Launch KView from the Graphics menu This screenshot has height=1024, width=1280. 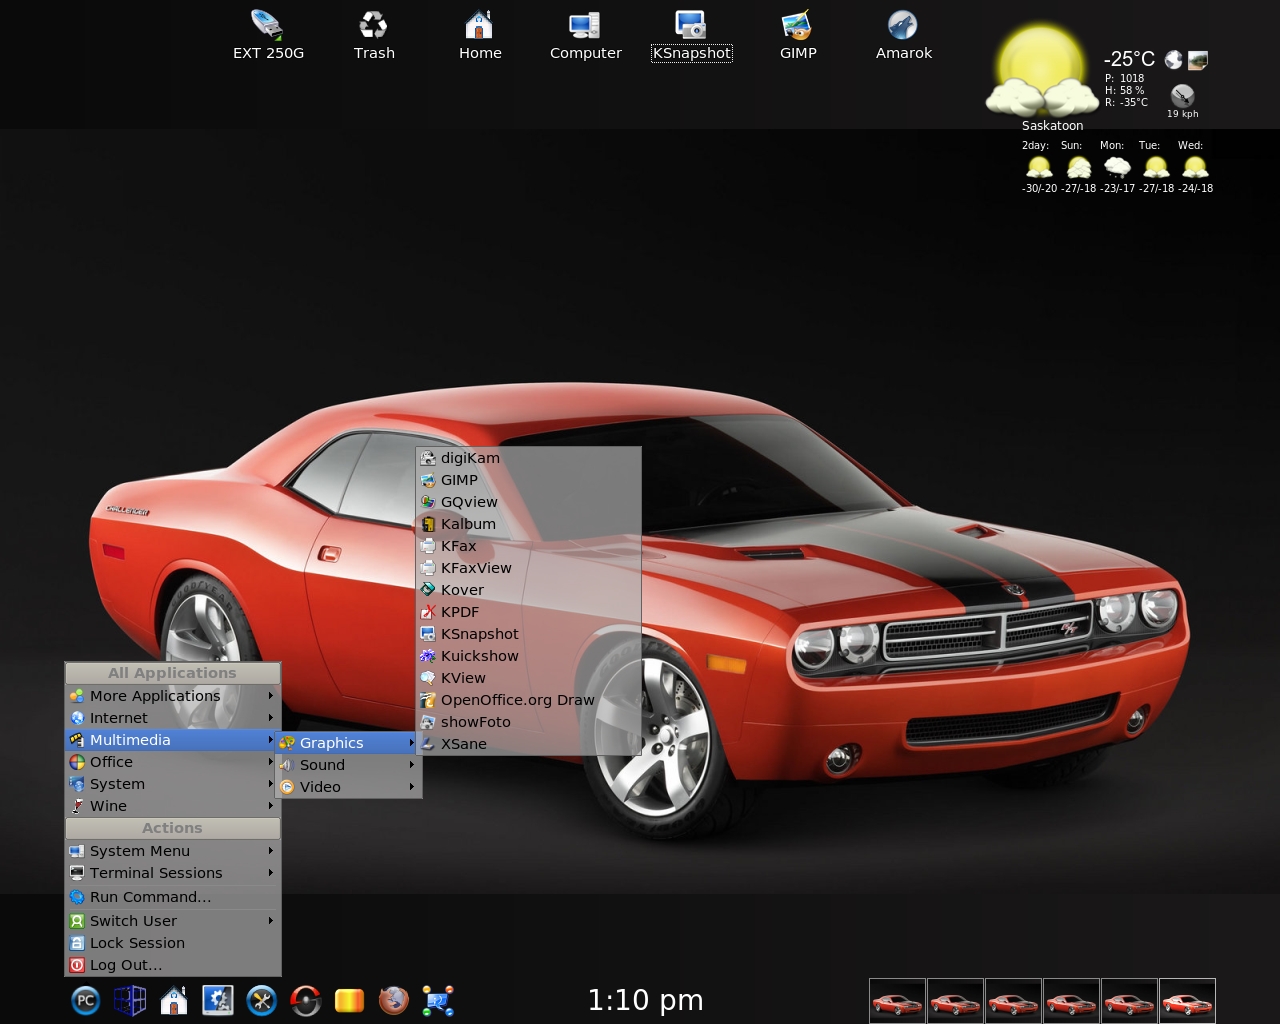(x=528, y=678)
